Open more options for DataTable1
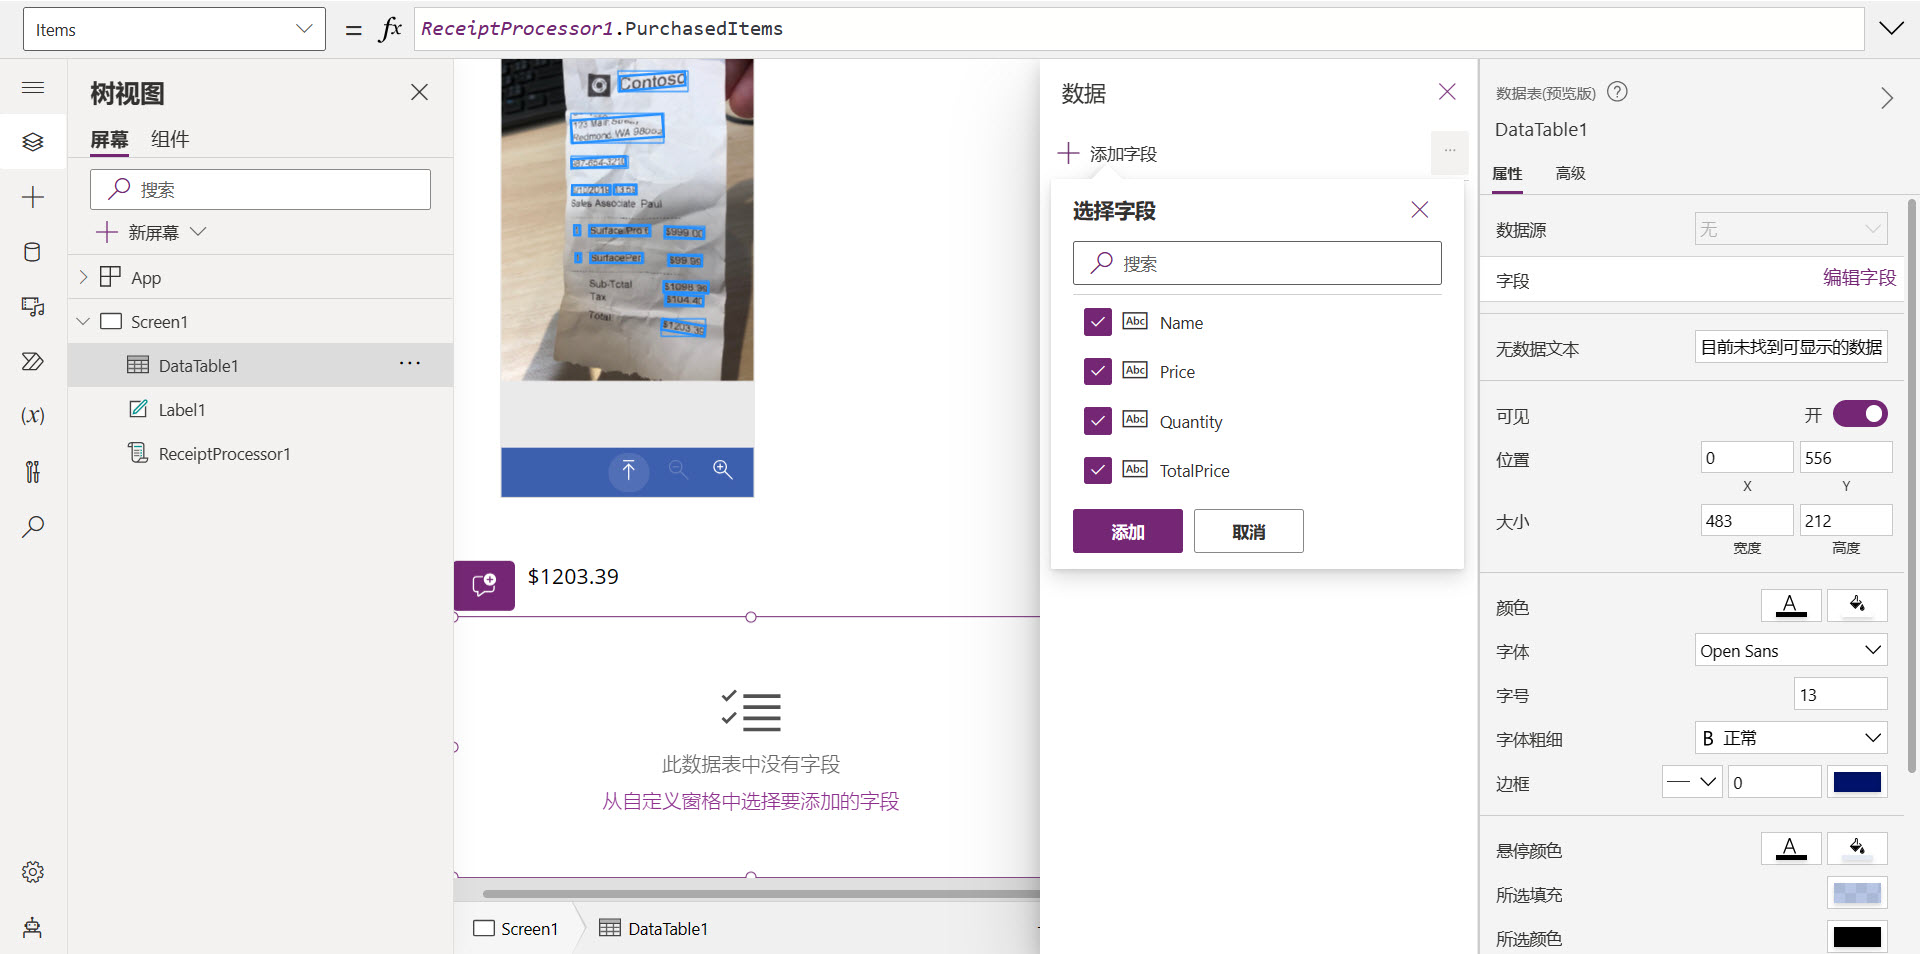This screenshot has height=954, width=1920. 410,364
